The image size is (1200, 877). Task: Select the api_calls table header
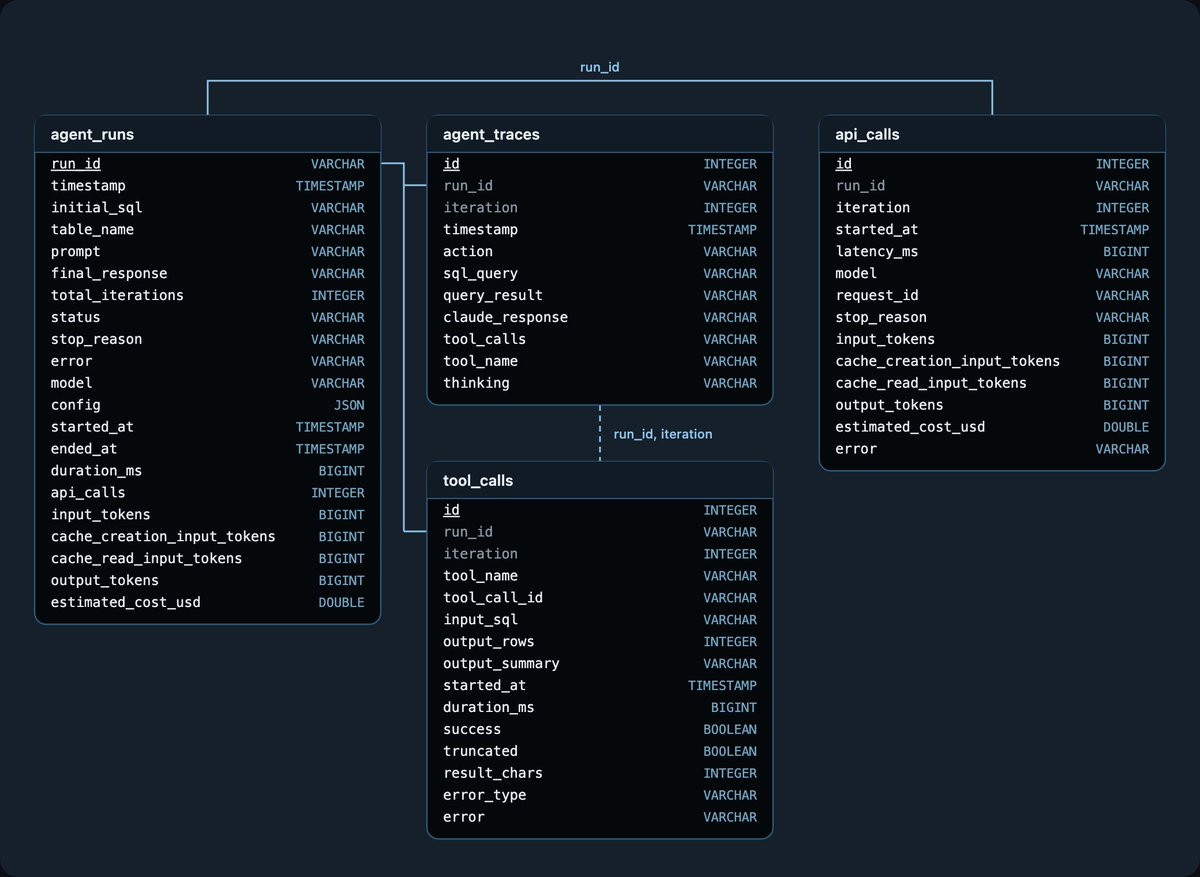pos(992,134)
